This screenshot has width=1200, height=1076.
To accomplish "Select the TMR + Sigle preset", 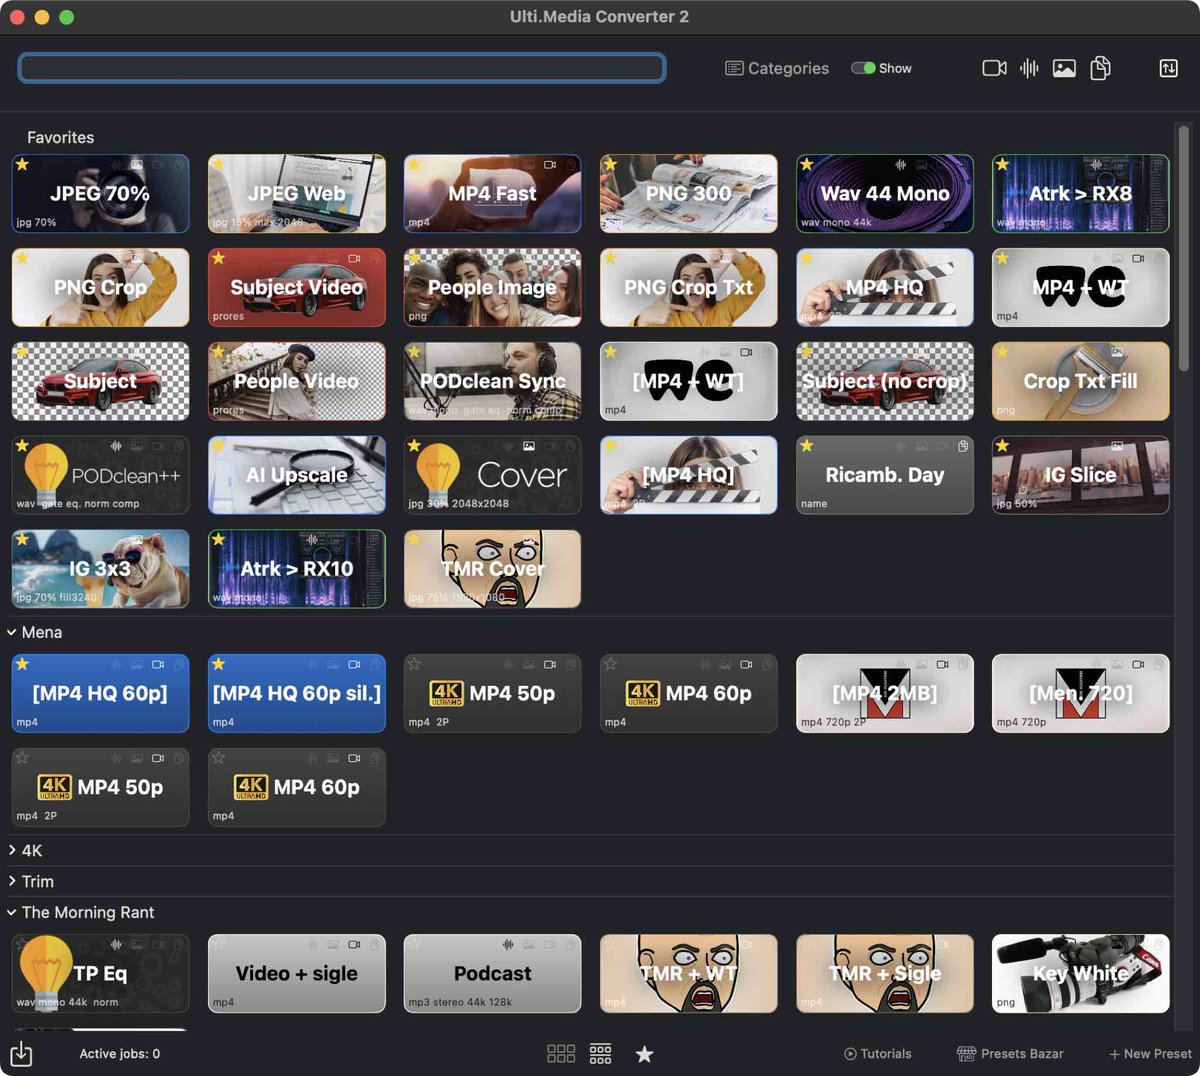I will [x=885, y=973].
